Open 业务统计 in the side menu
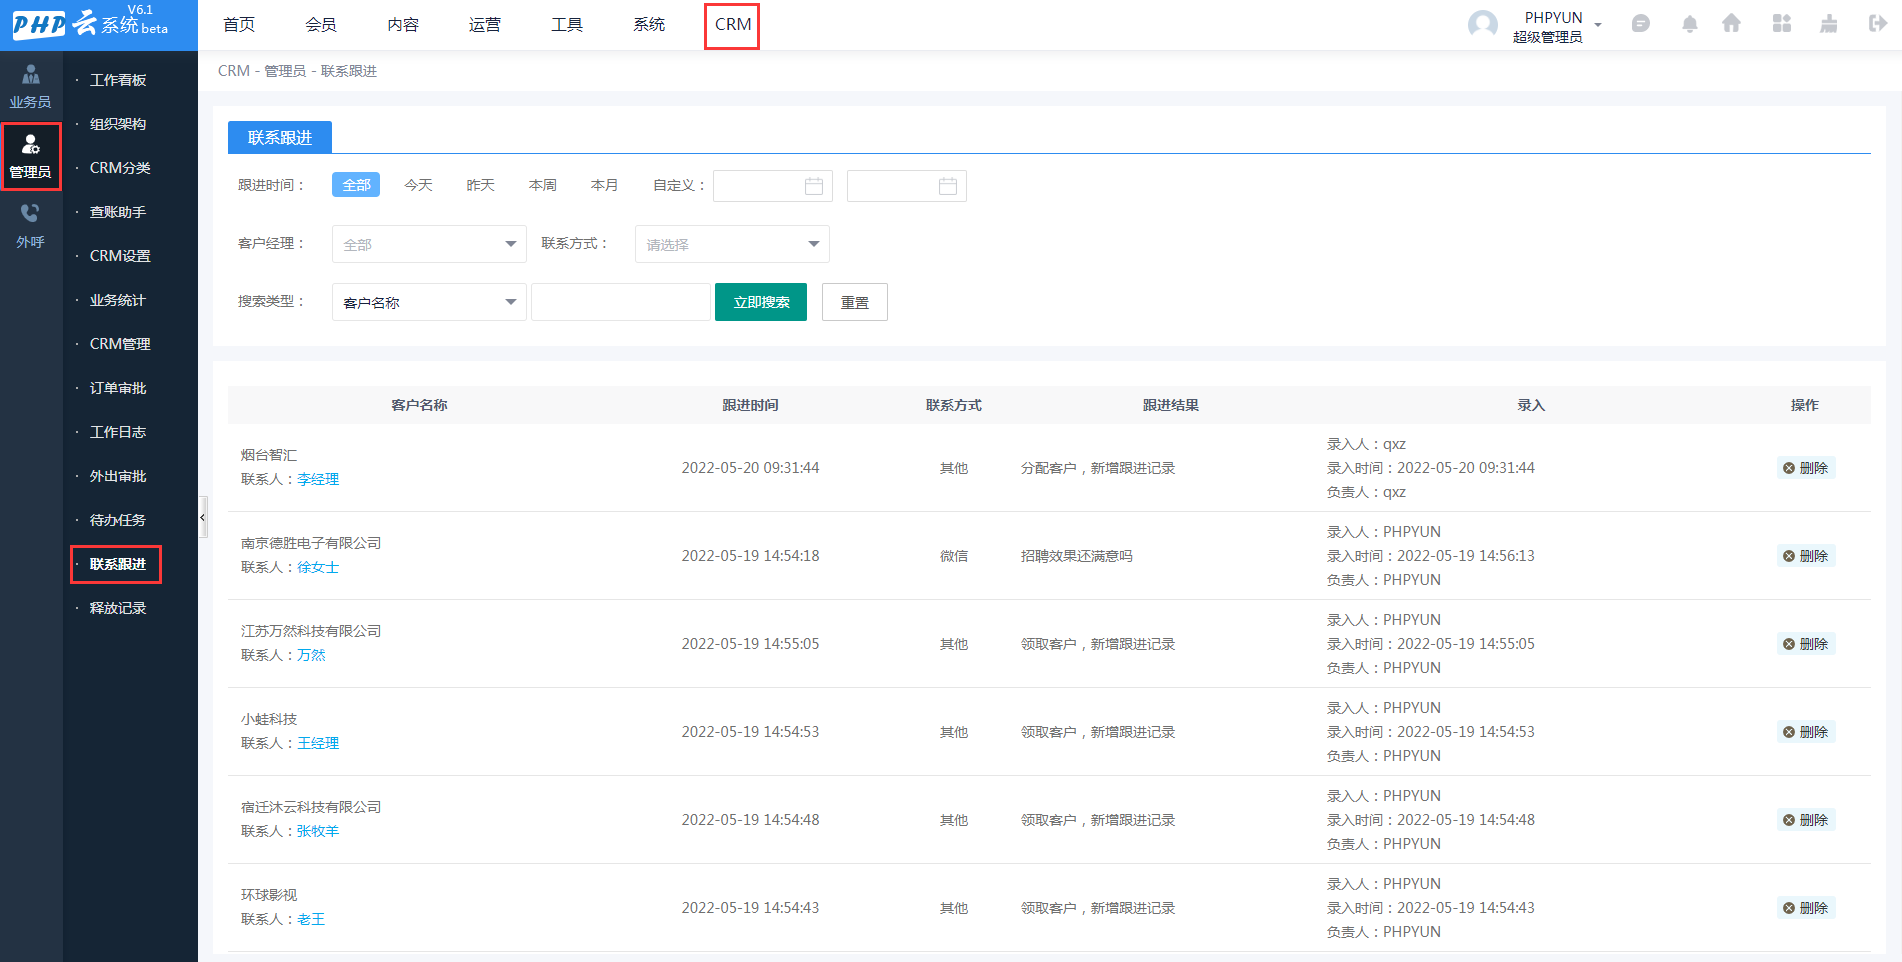Viewport: 1902px width, 962px height. click(x=118, y=300)
